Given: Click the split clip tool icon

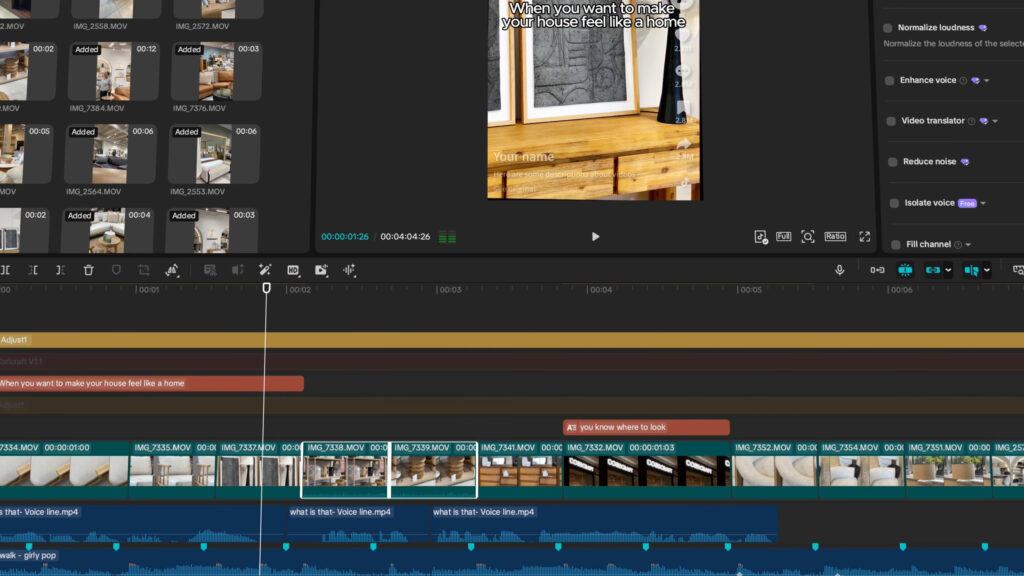Looking at the screenshot, I should tap(5, 270).
